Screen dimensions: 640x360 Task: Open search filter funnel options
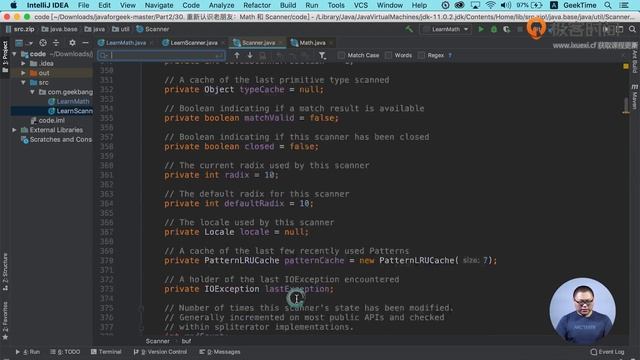(322, 55)
